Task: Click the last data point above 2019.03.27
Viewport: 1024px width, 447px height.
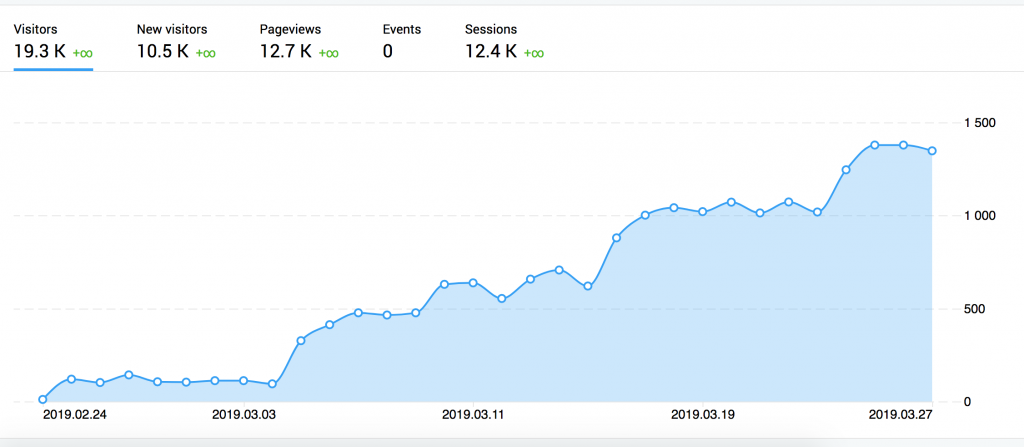Action: tap(933, 151)
